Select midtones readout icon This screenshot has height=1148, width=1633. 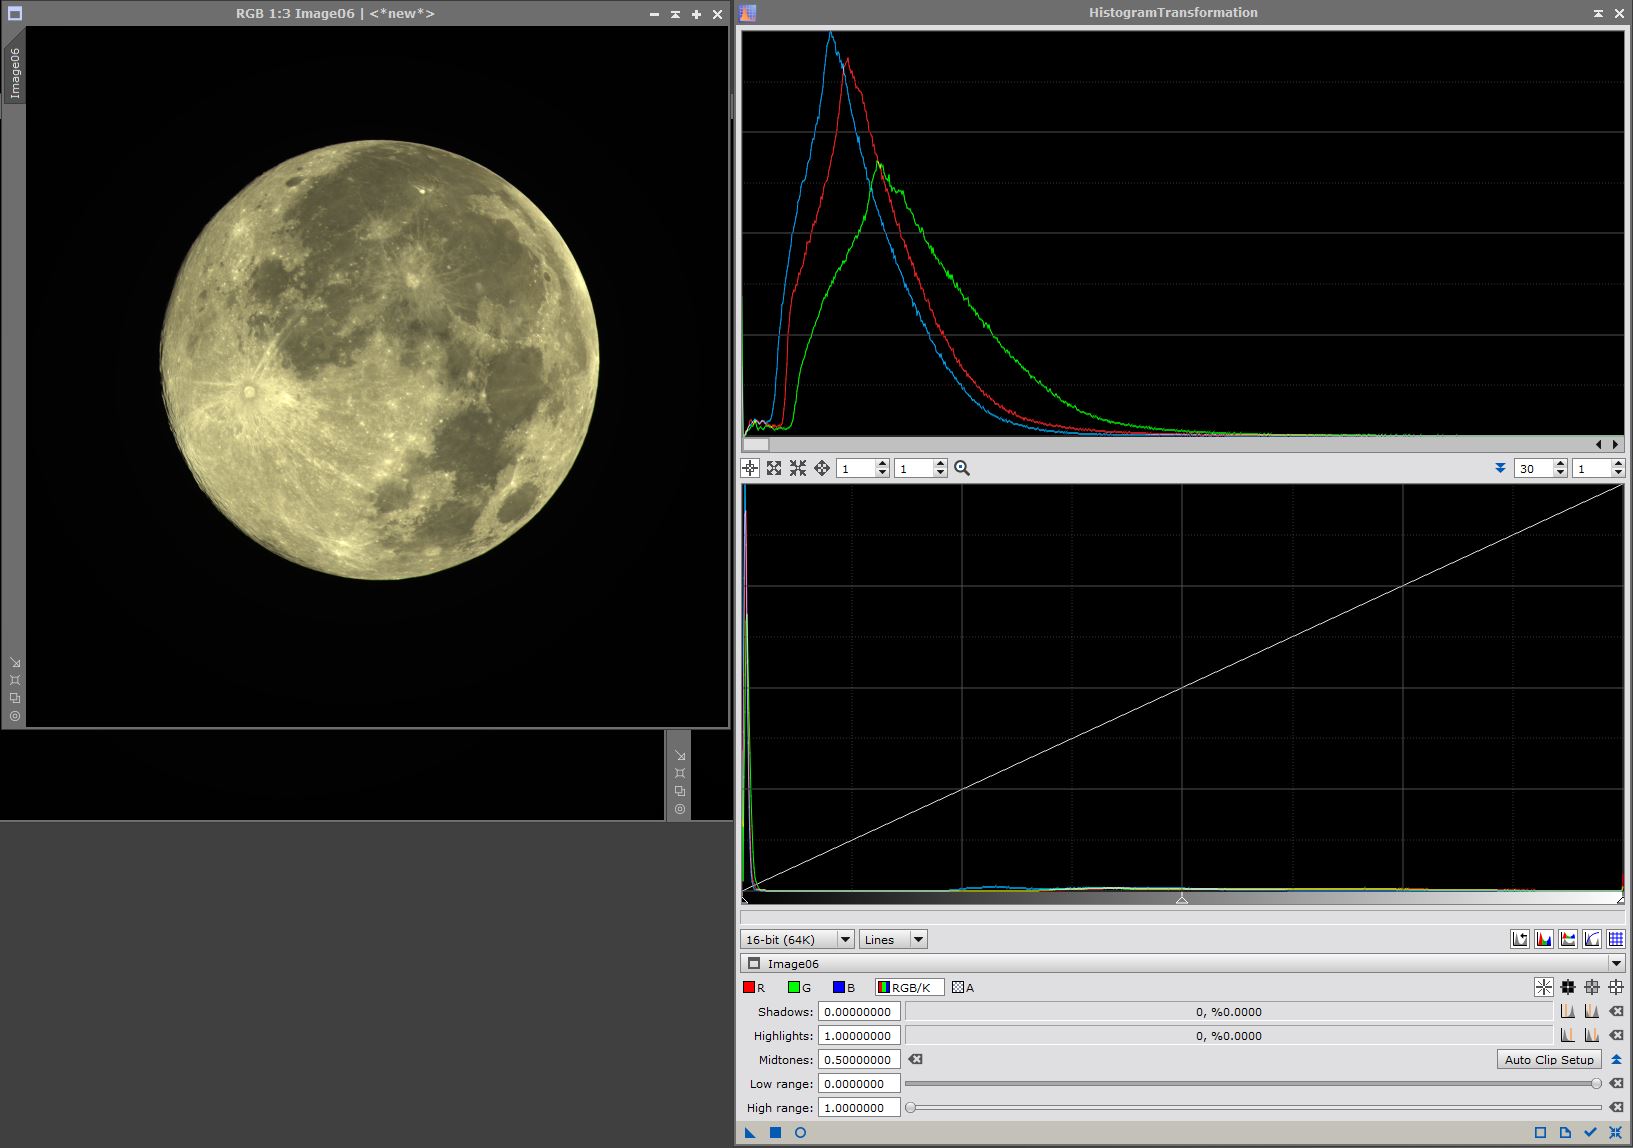[x=1592, y=987]
